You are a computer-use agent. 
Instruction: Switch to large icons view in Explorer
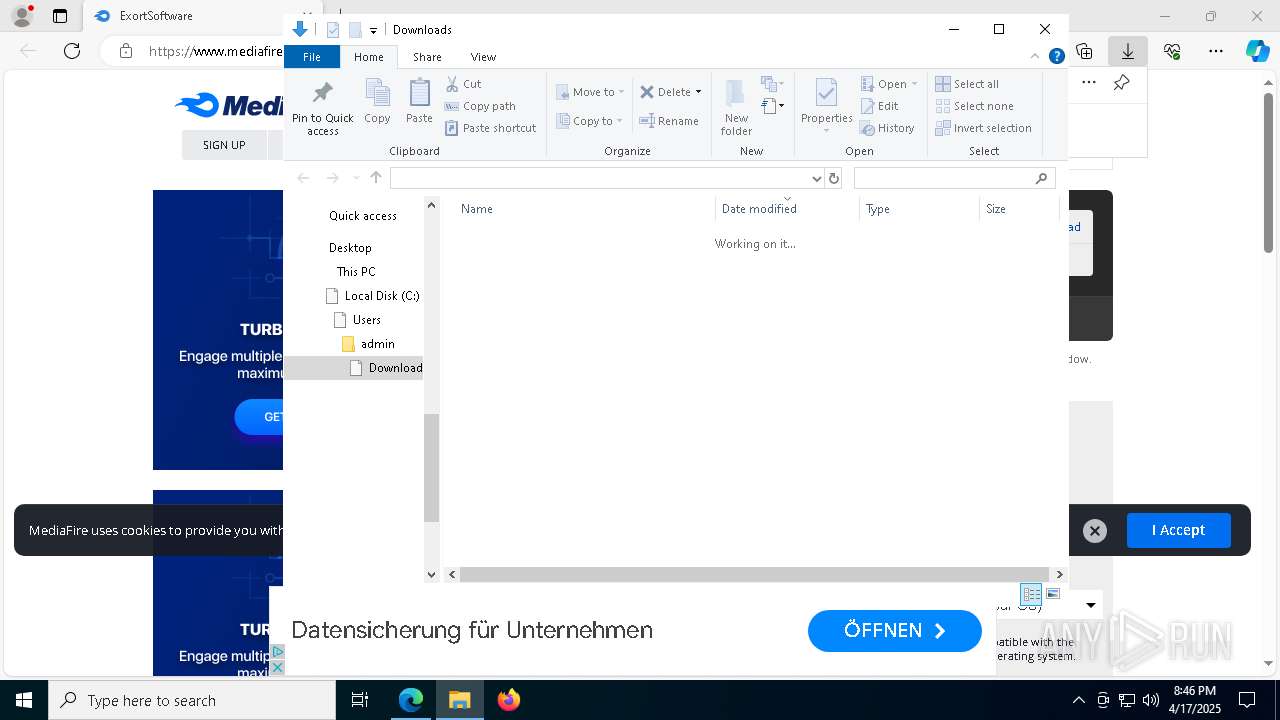[x=1053, y=594]
